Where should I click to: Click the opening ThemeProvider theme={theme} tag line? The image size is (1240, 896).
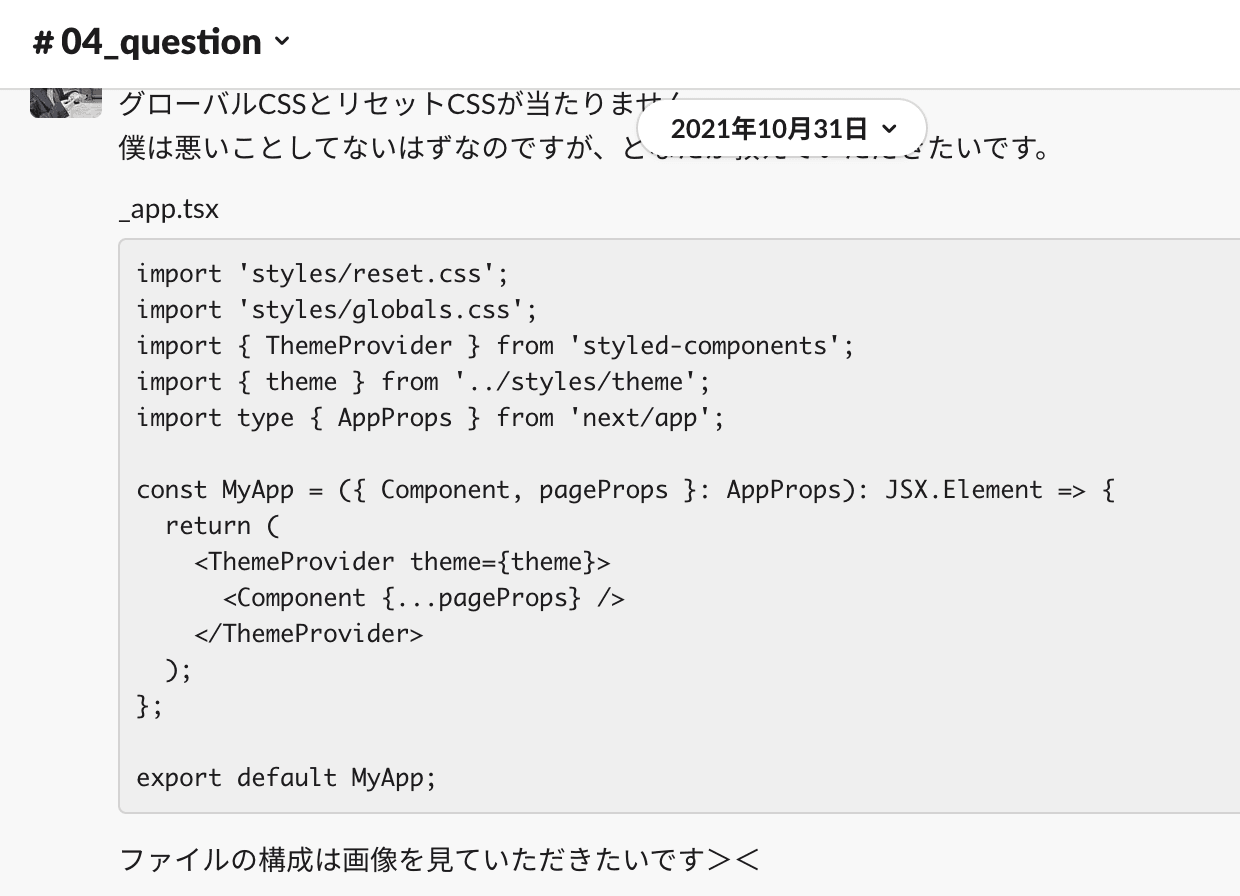[x=402, y=562]
